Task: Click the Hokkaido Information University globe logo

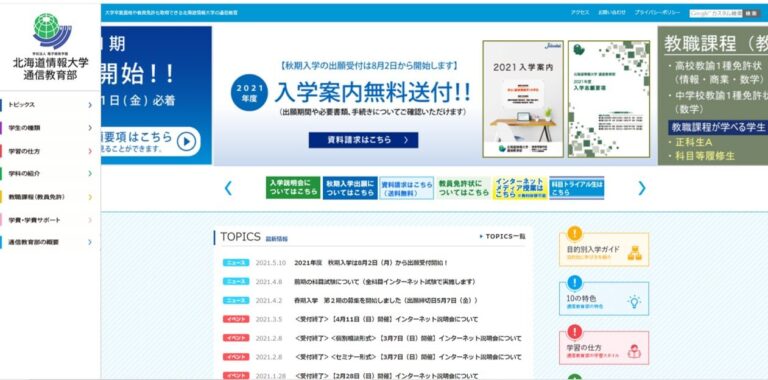Action: pos(52,31)
